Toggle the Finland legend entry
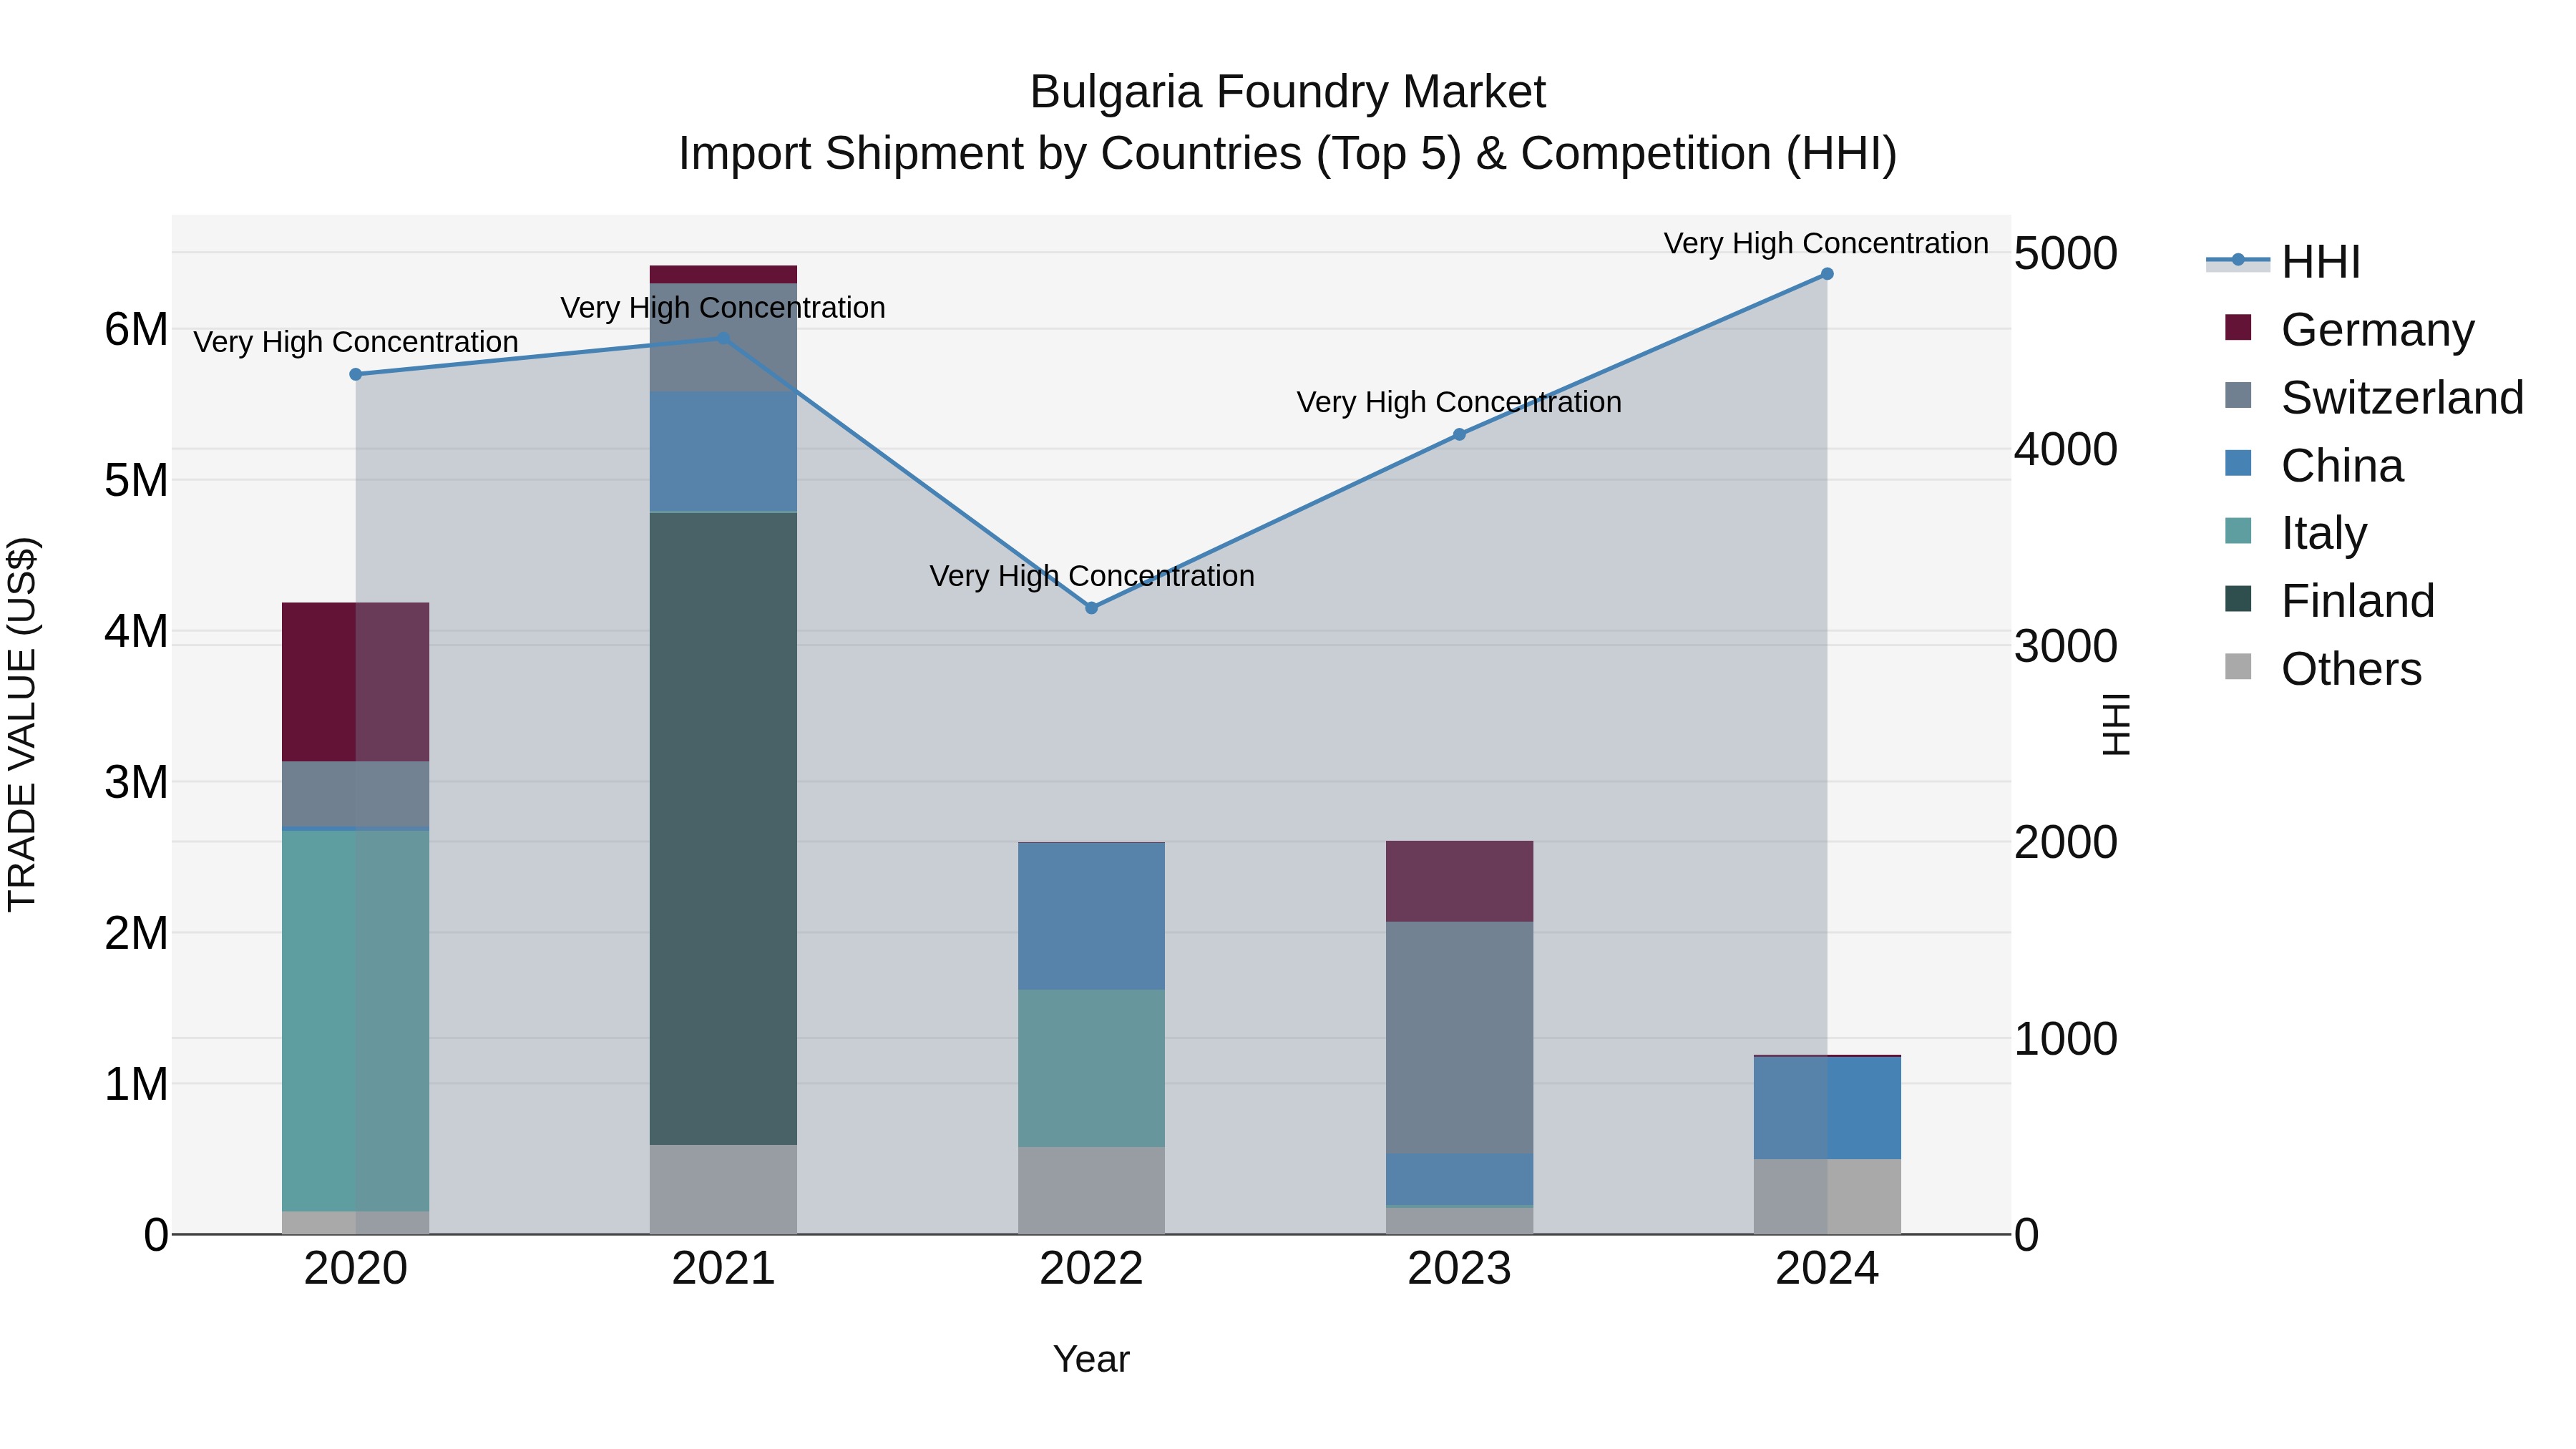Screen dimensions: 2576x1449 pyautogui.click(x=2329, y=600)
